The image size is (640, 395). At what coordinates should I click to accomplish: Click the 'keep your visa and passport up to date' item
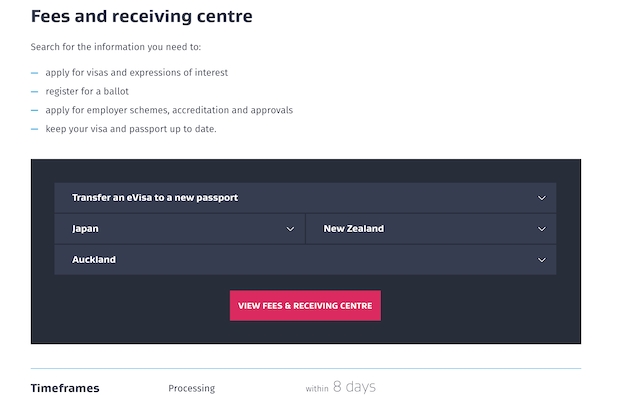pyautogui.click(x=131, y=129)
